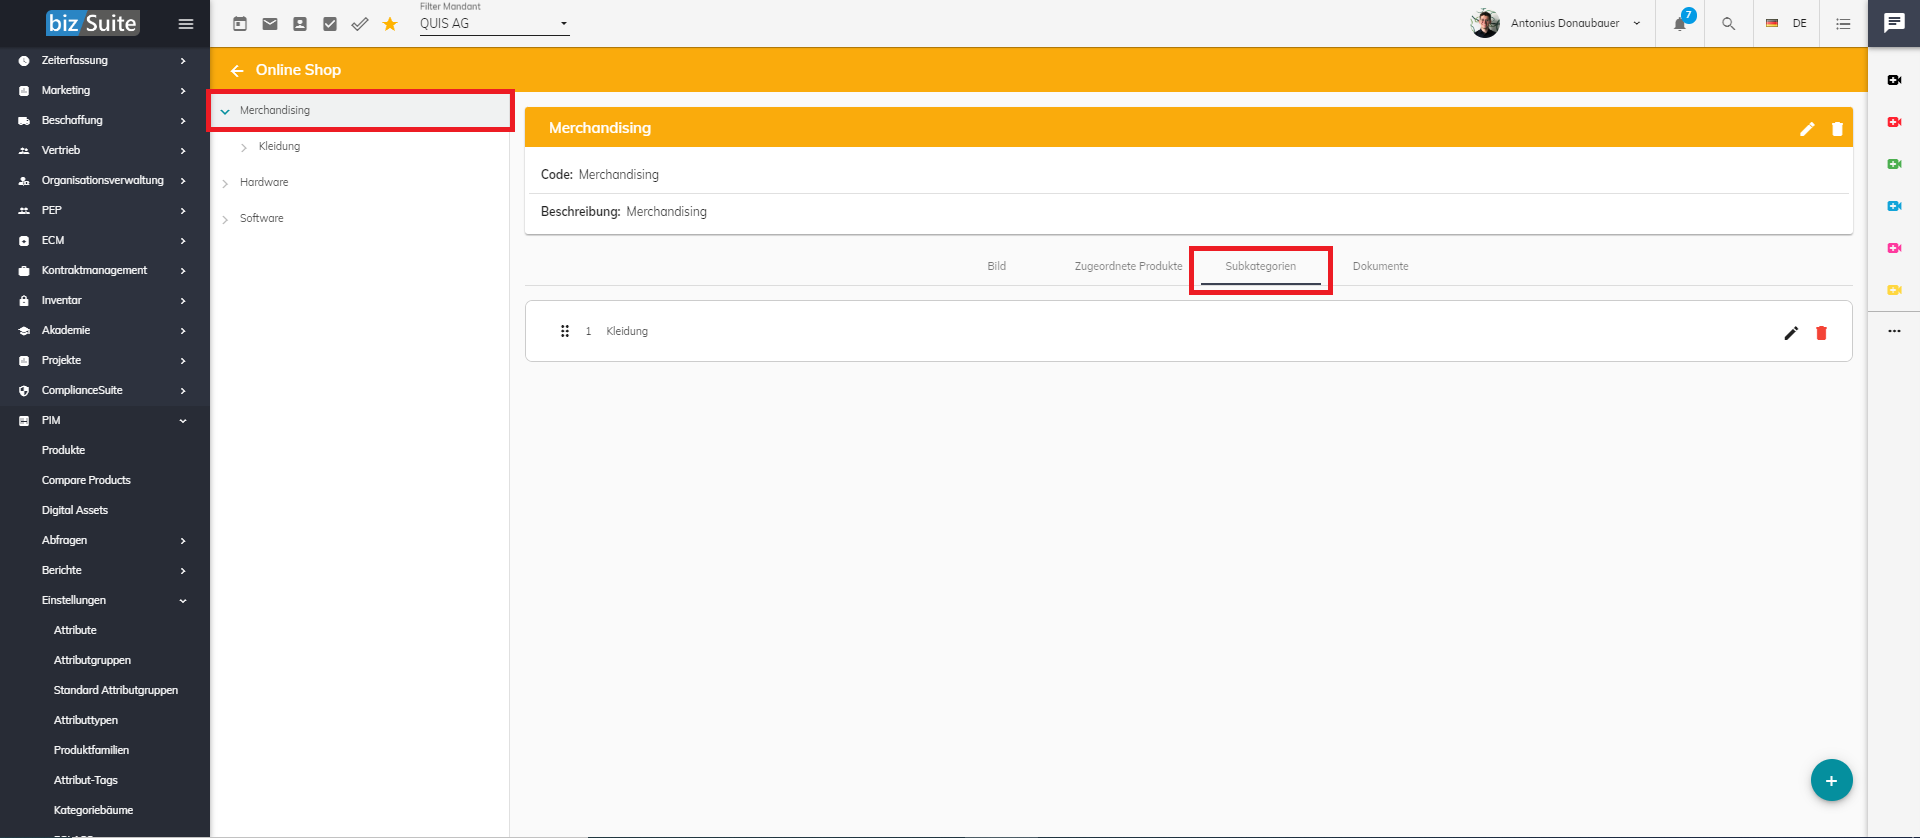This screenshot has width=1920, height=838.
Task: Click the yellow video camera icon
Action: coord(1894,290)
